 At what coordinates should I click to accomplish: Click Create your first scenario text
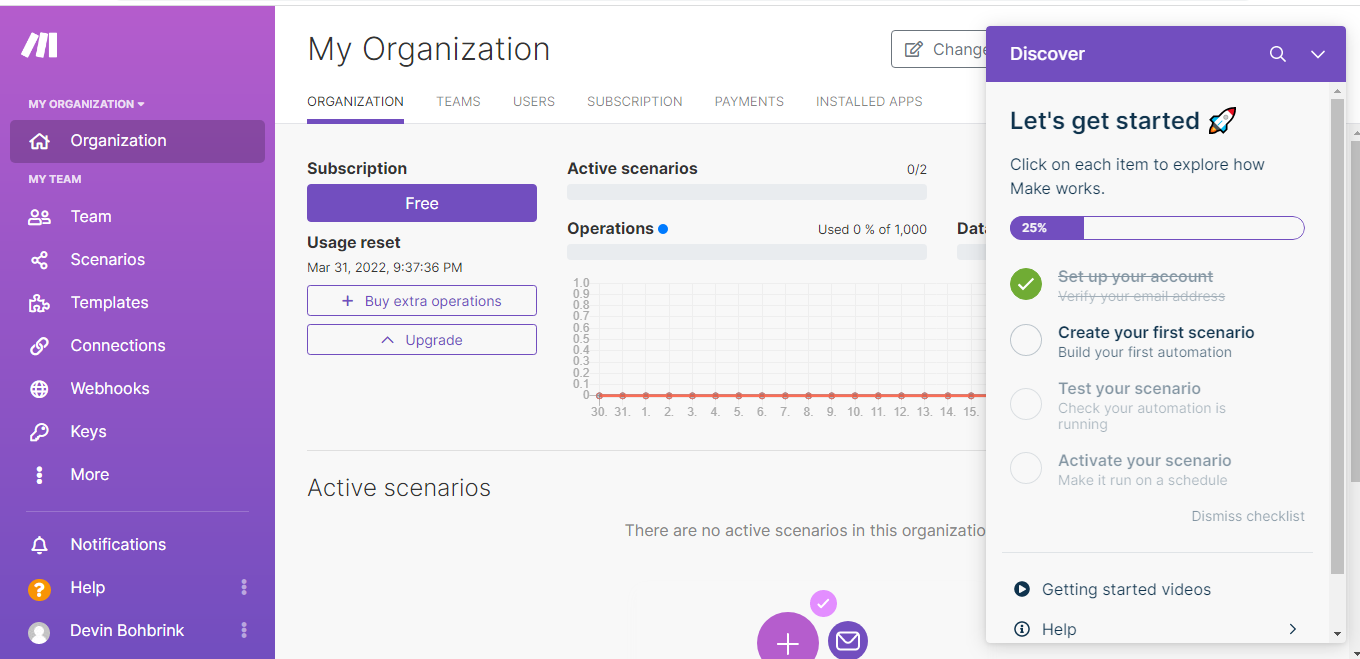(1156, 333)
